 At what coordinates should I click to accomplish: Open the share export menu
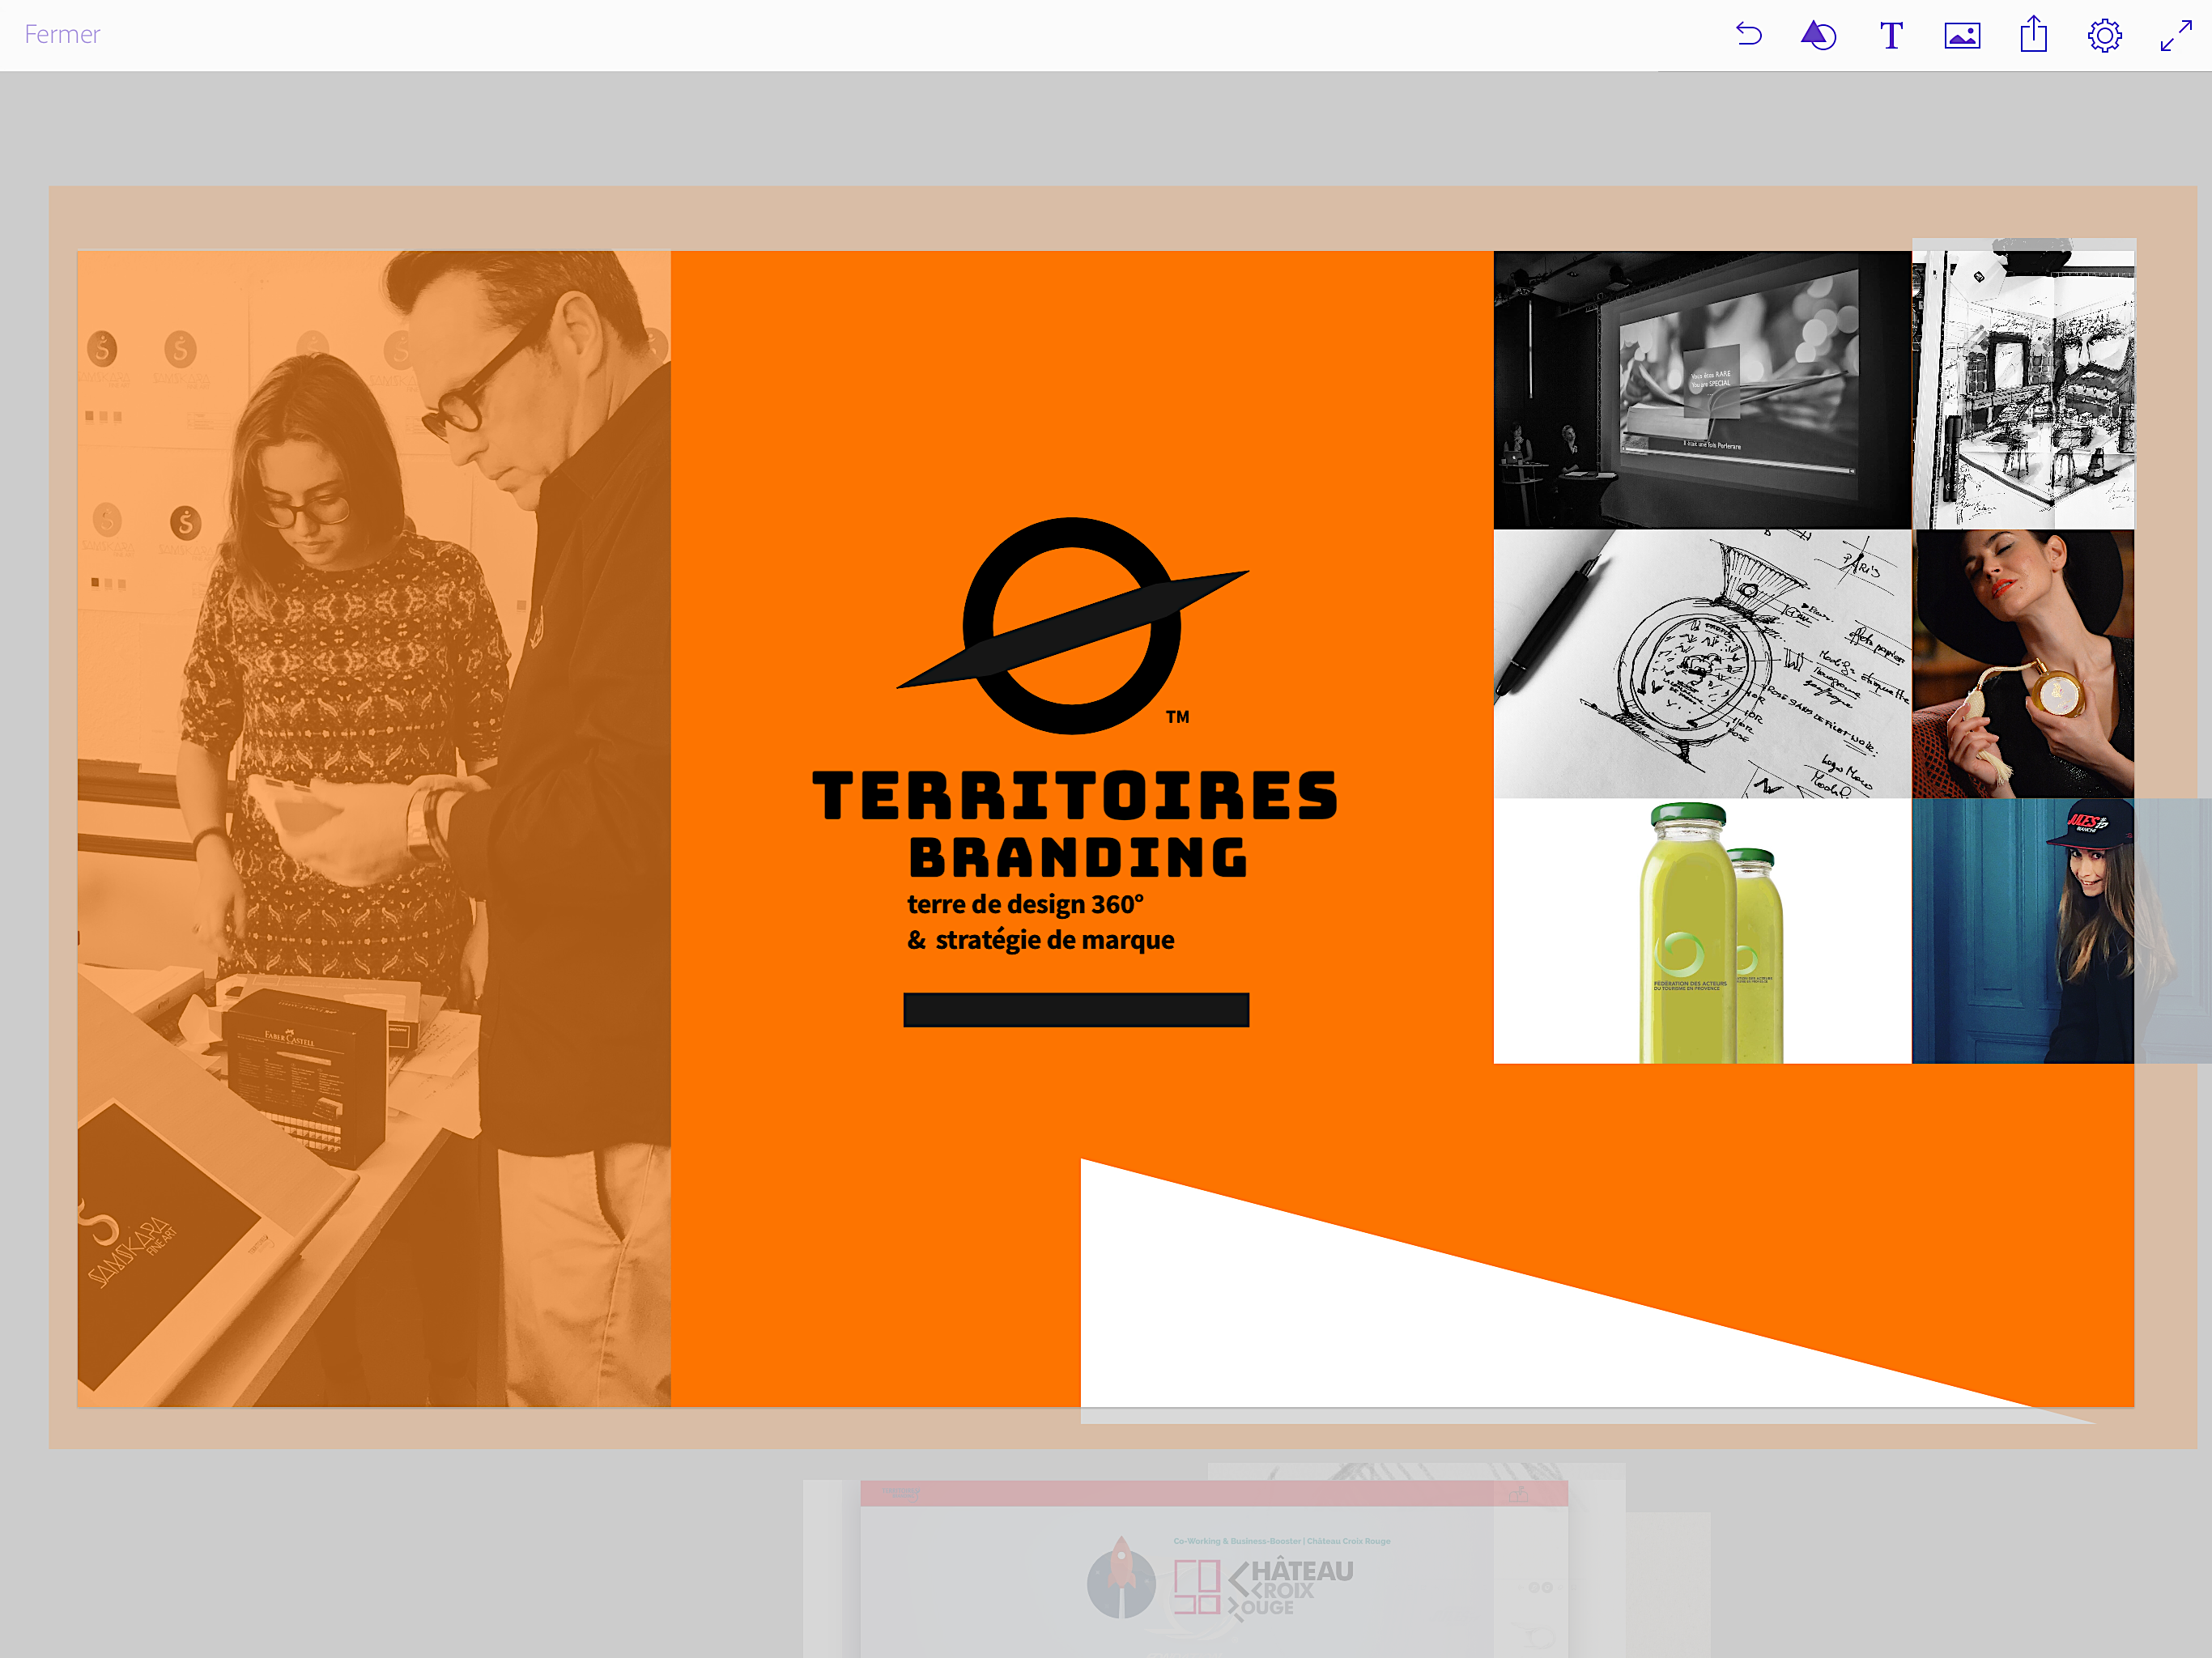pyautogui.click(x=2033, y=35)
